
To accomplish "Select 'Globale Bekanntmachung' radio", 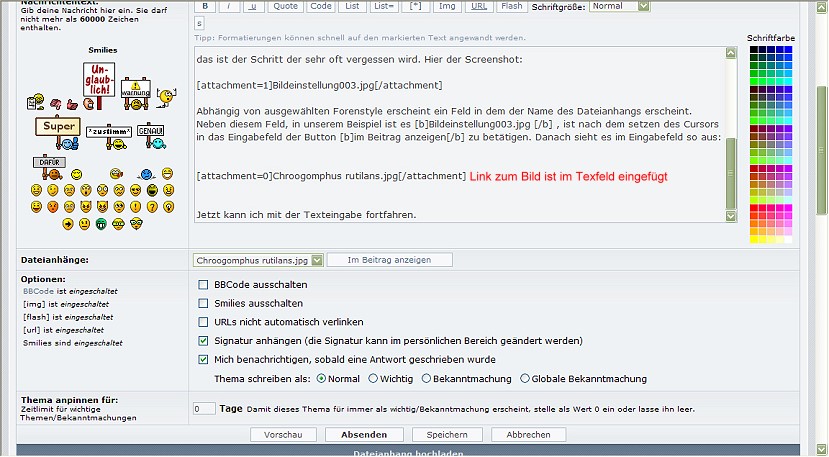I will (x=524, y=379).
